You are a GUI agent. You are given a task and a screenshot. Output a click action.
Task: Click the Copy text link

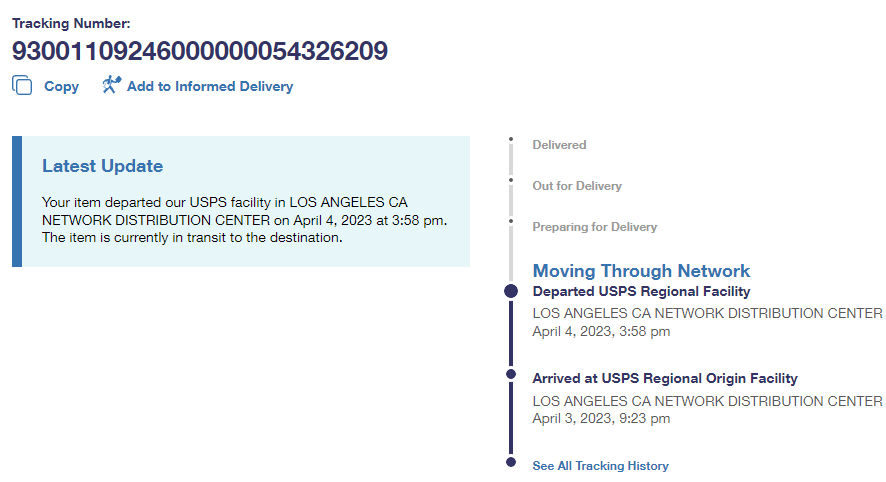coord(61,87)
